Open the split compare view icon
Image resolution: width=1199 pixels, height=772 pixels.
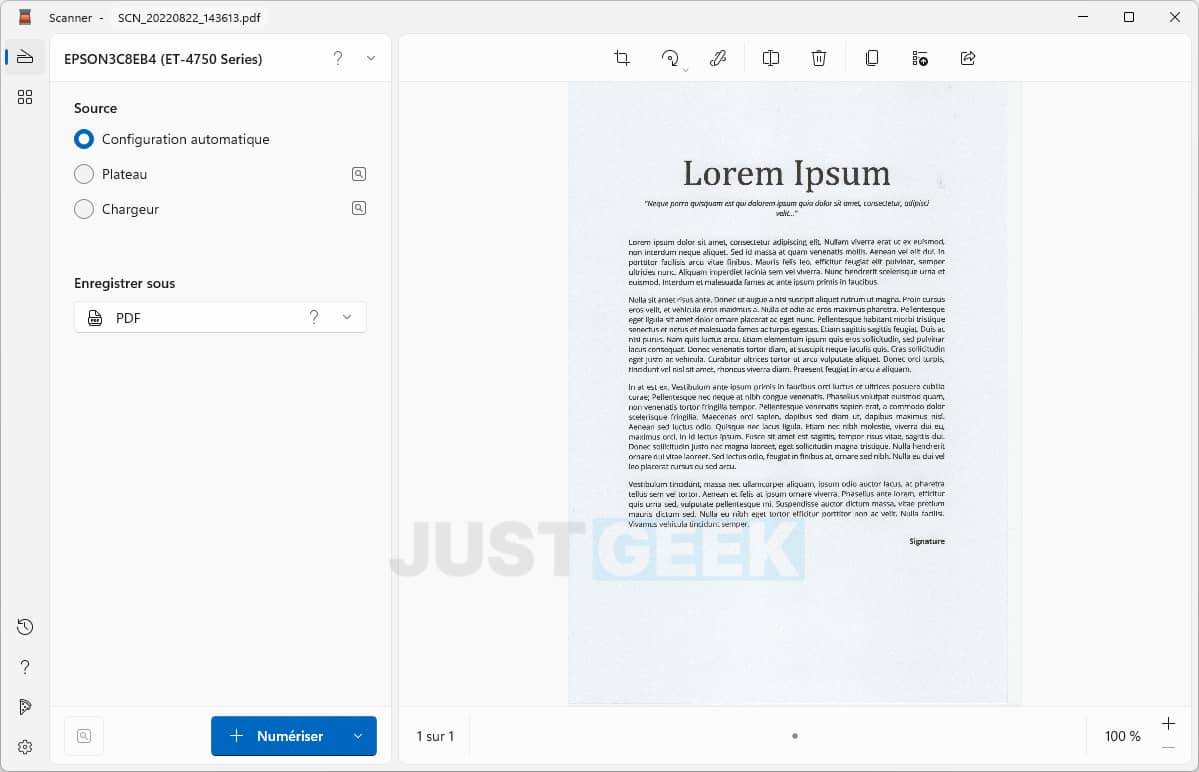pos(771,58)
